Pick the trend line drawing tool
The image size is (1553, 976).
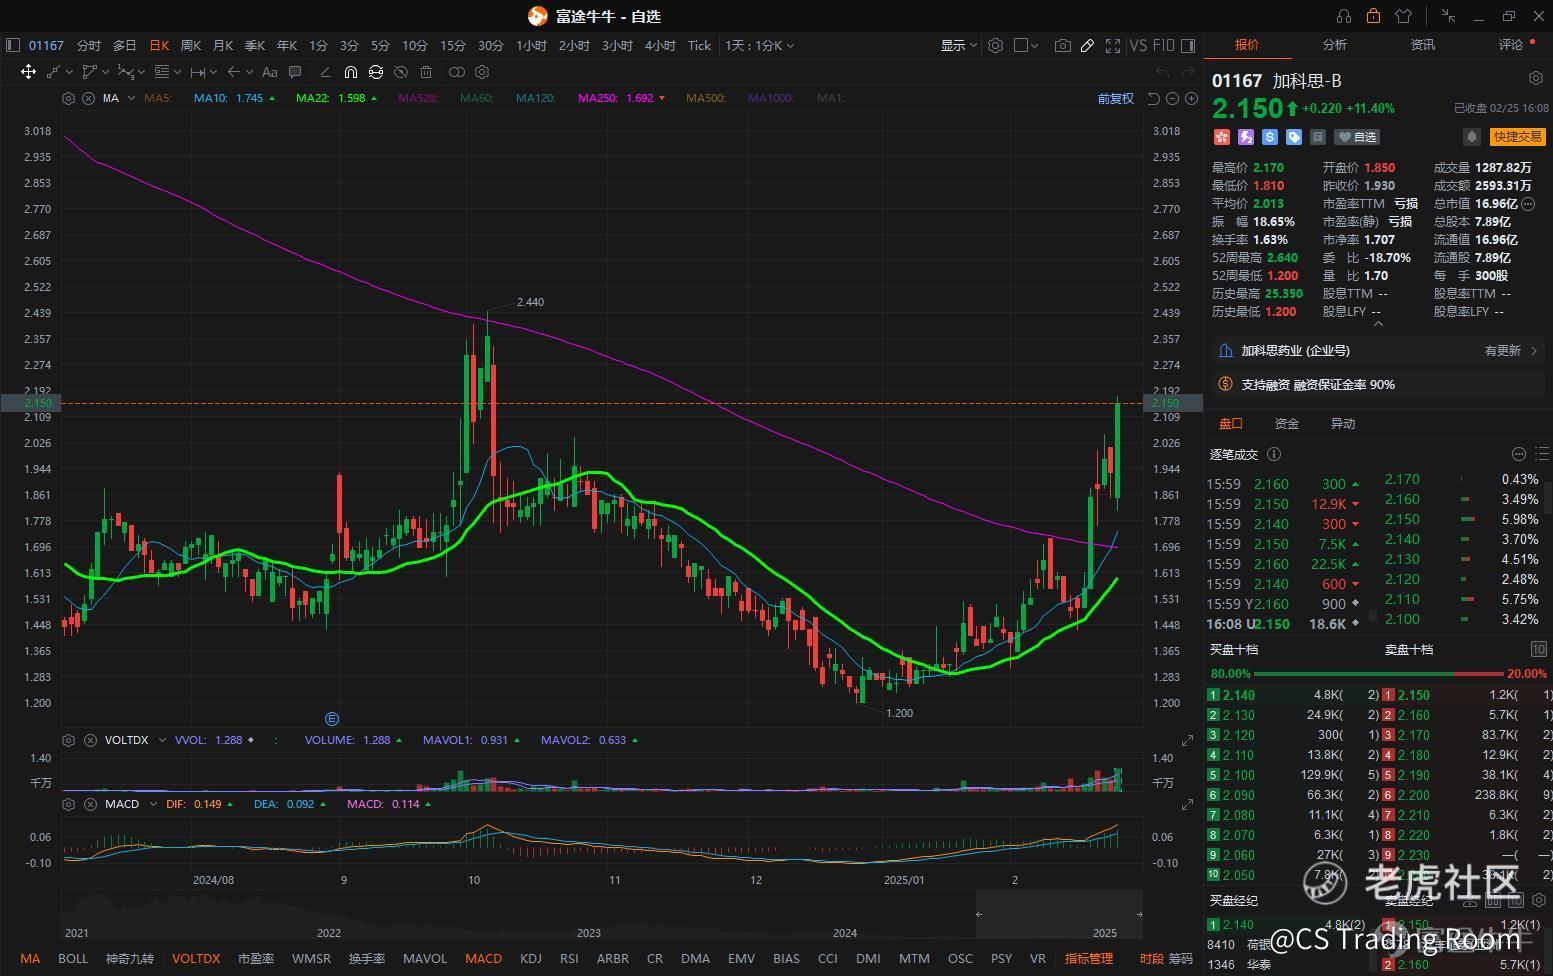[x=54, y=72]
